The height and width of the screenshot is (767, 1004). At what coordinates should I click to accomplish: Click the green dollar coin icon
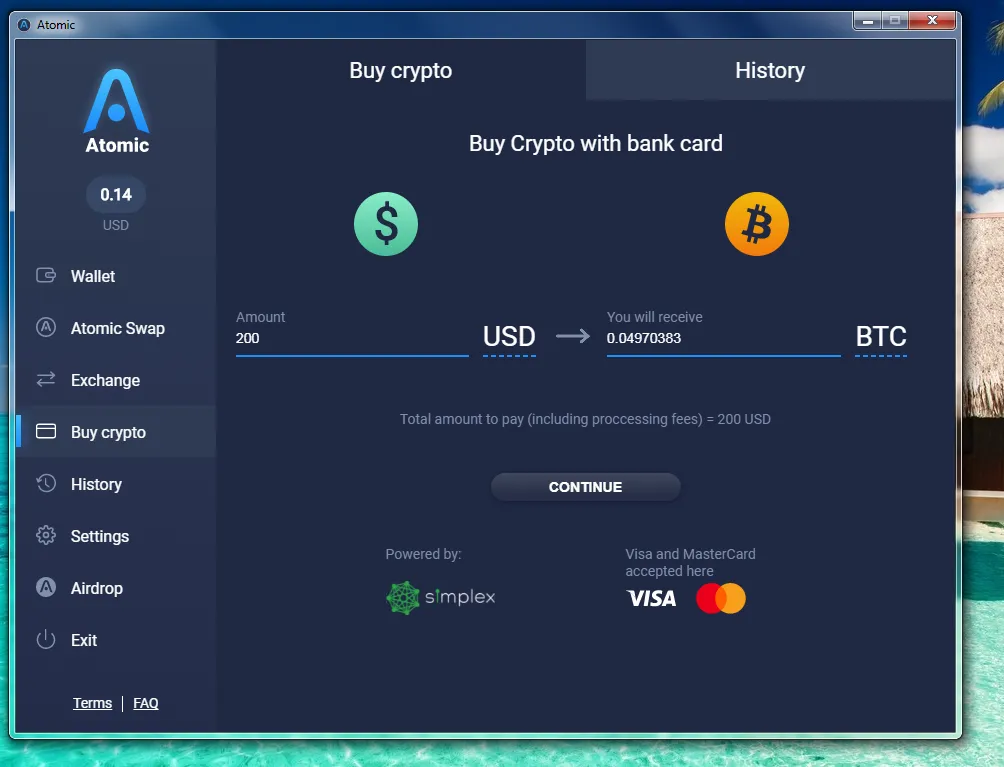(385, 224)
